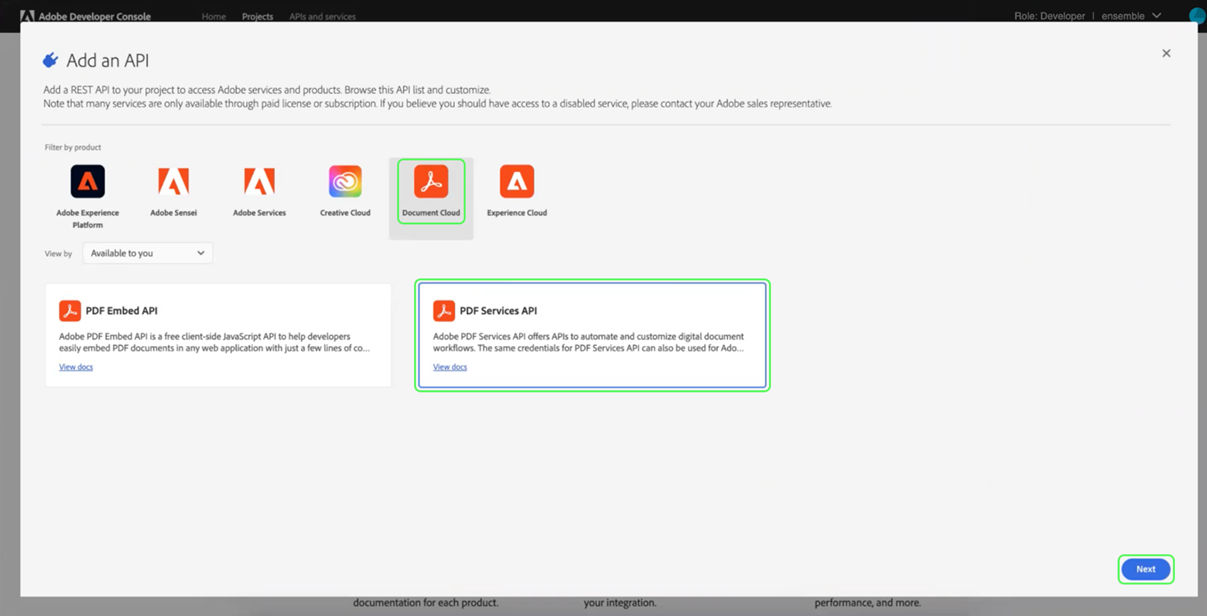Viewport: 1207px width, 616px height.
Task: Select the Document Cloud product icon
Action: point(431,181)
